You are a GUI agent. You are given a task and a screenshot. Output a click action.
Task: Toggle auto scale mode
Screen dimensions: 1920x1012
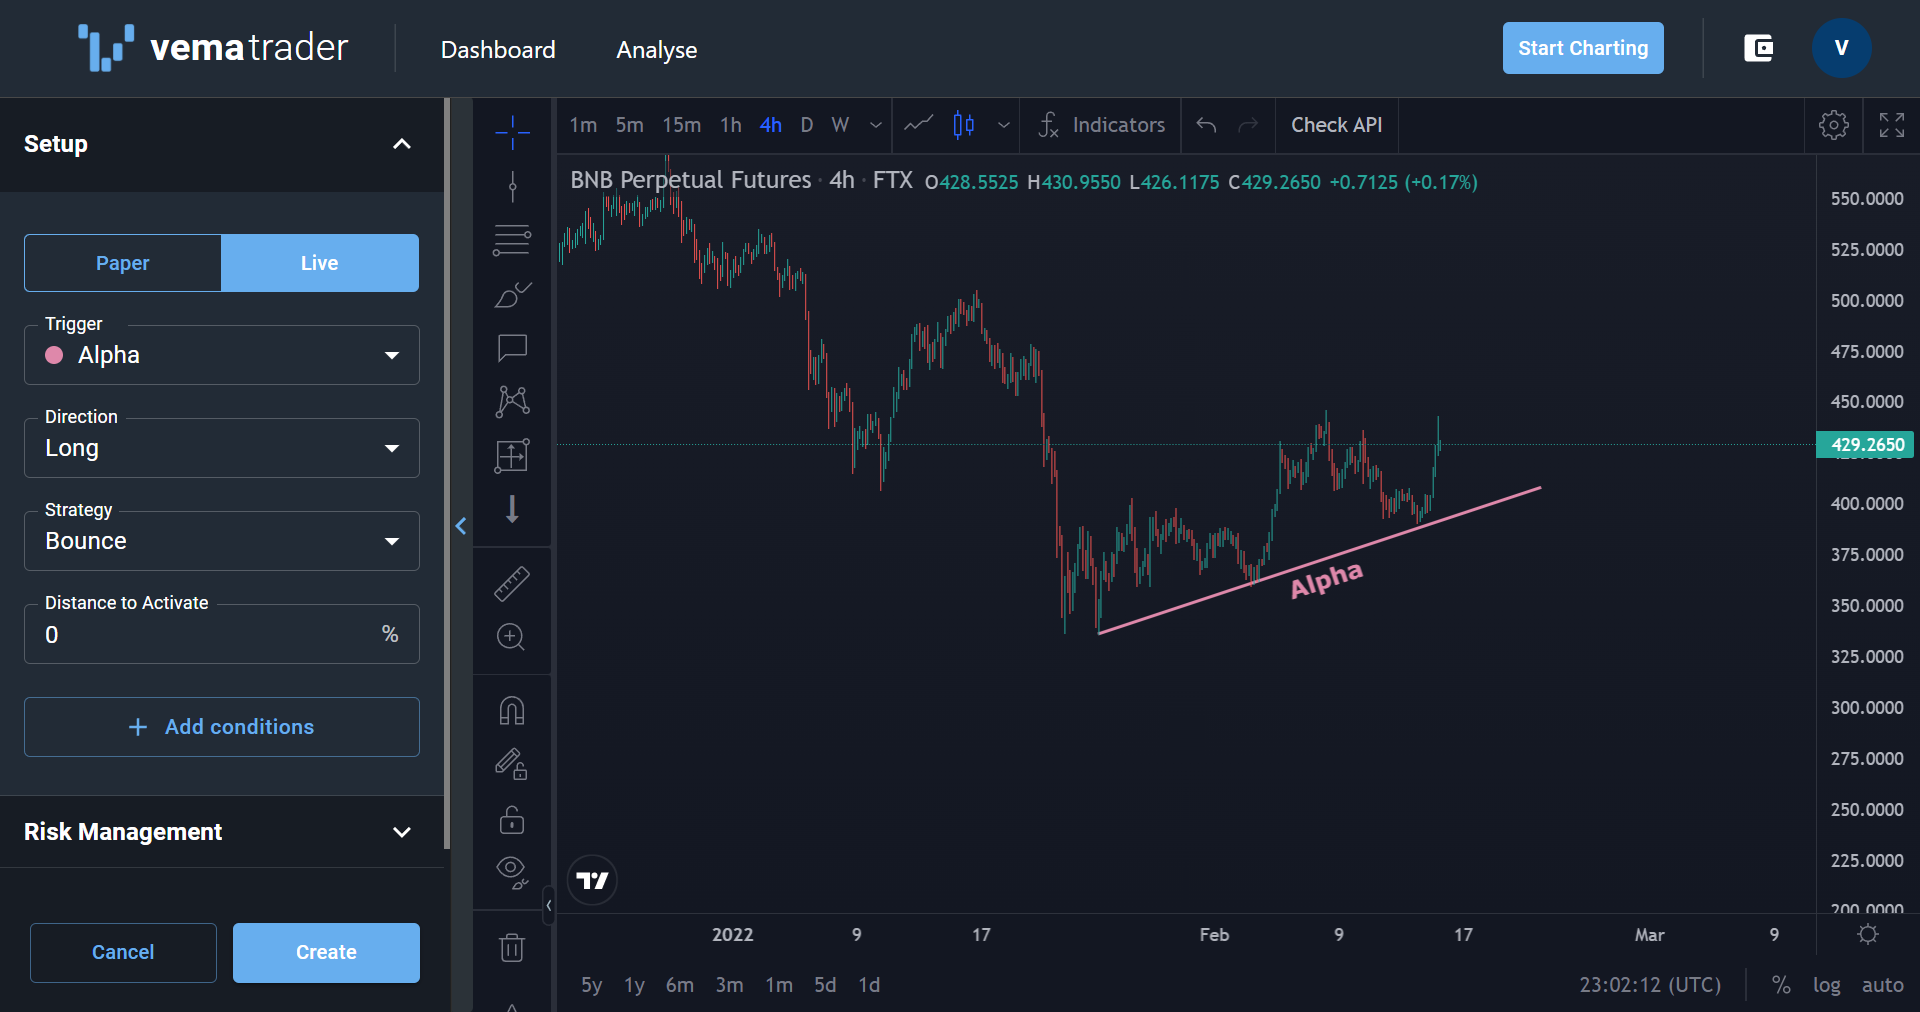[1882, 985]
